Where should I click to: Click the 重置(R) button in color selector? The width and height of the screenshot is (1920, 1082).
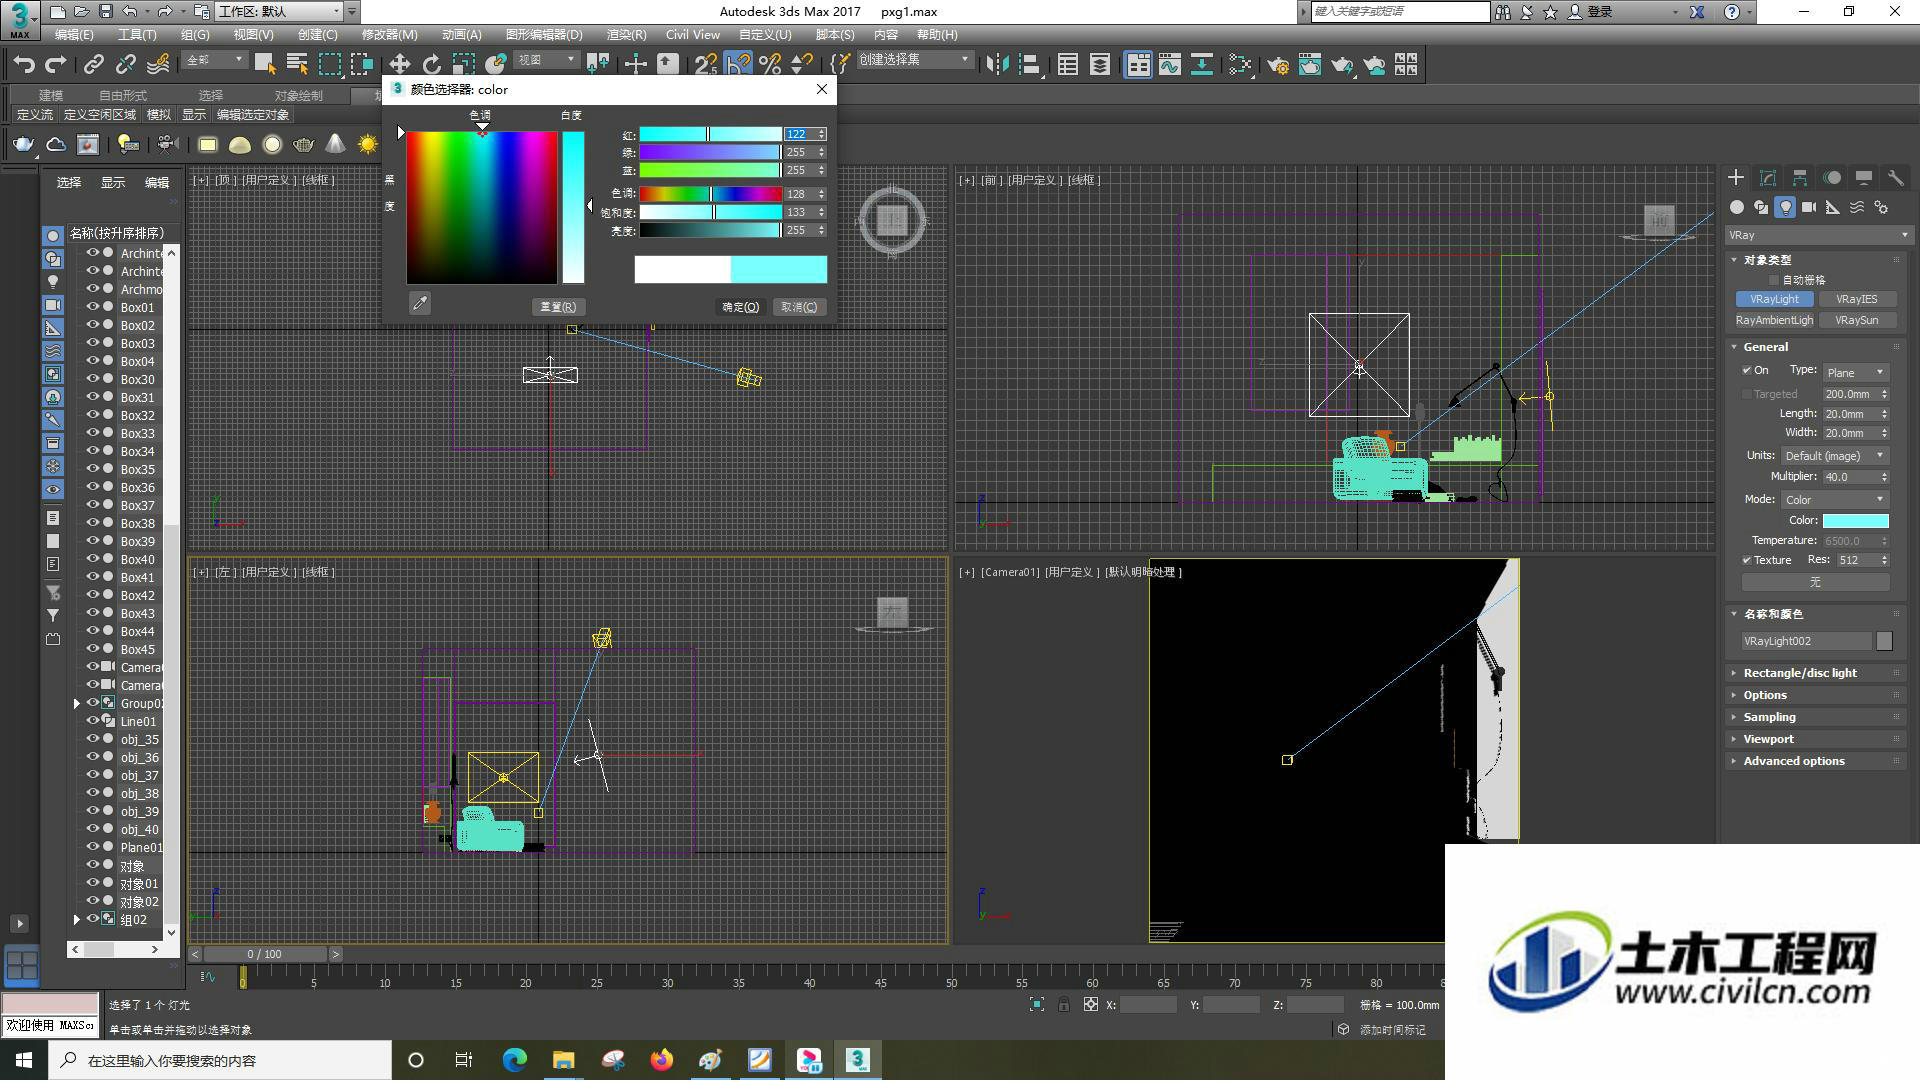point(558,307)
